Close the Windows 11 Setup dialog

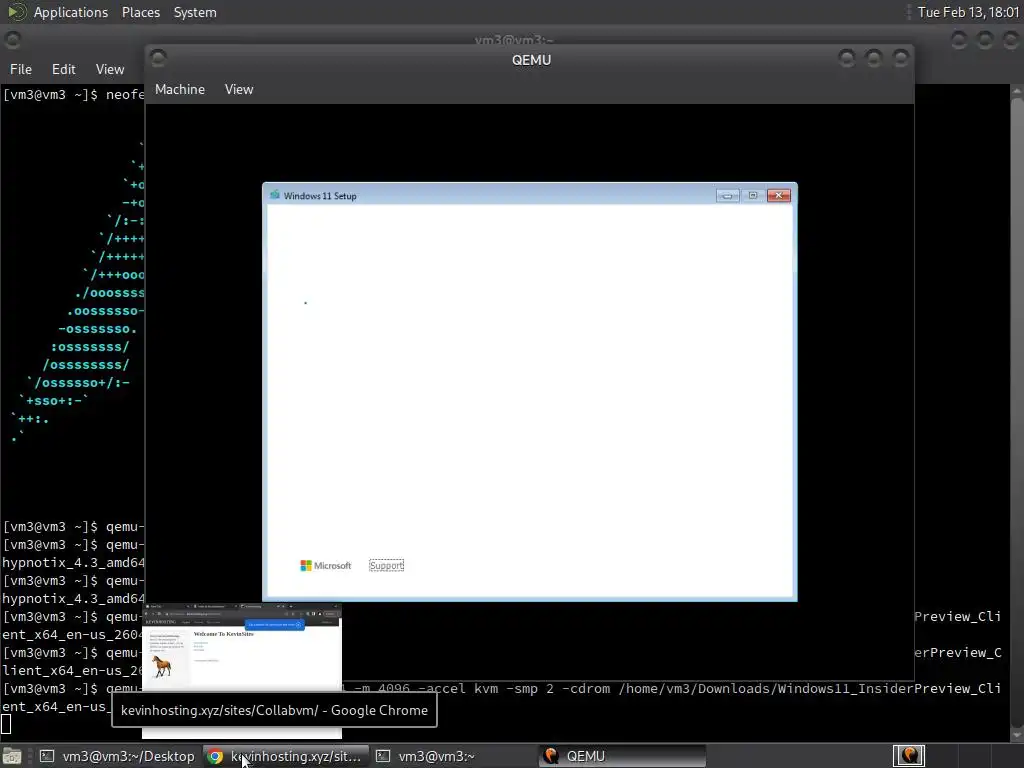[x=778, y=195]
